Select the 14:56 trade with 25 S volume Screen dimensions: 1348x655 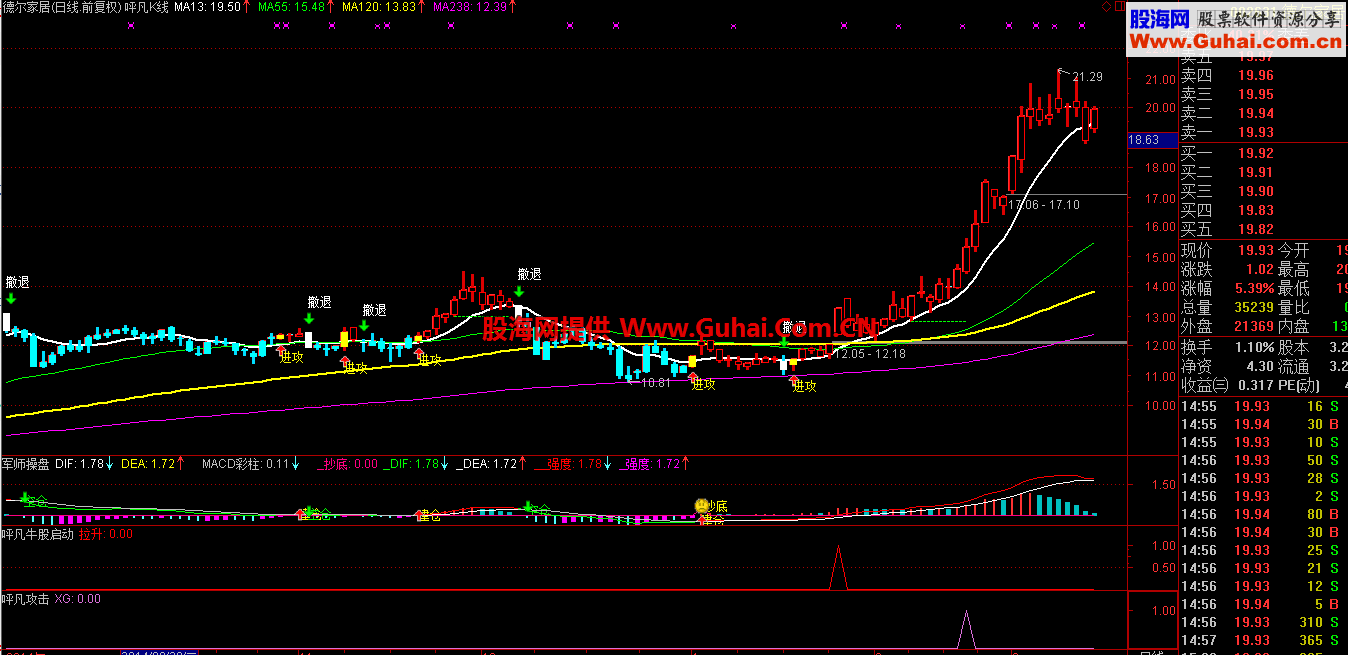point(1263,550)
